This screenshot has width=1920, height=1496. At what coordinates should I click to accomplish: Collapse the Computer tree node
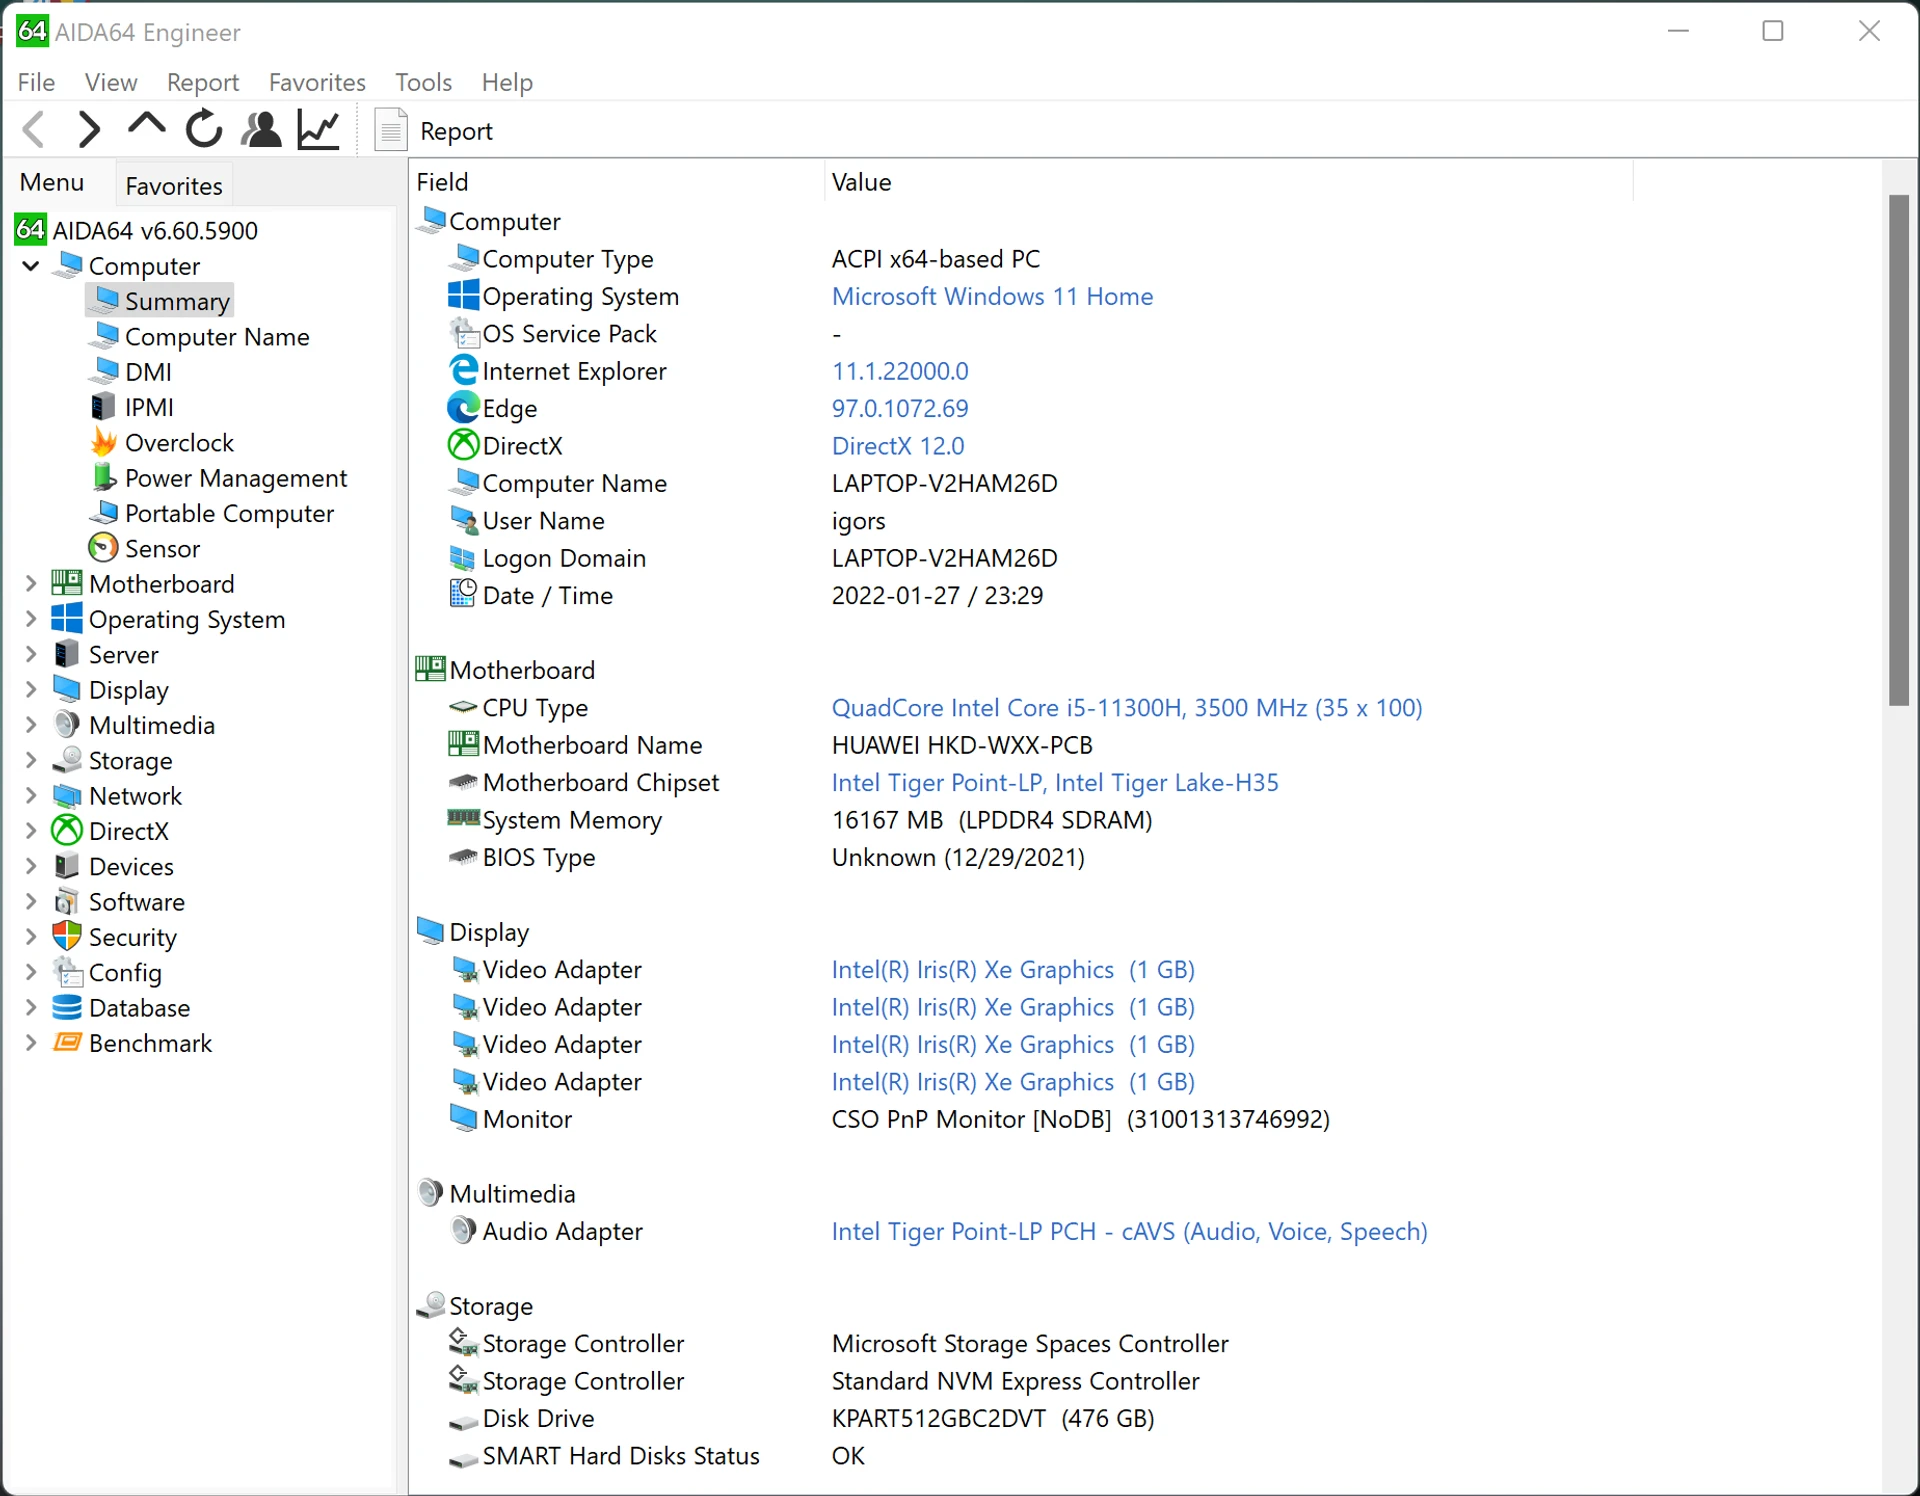31,266
